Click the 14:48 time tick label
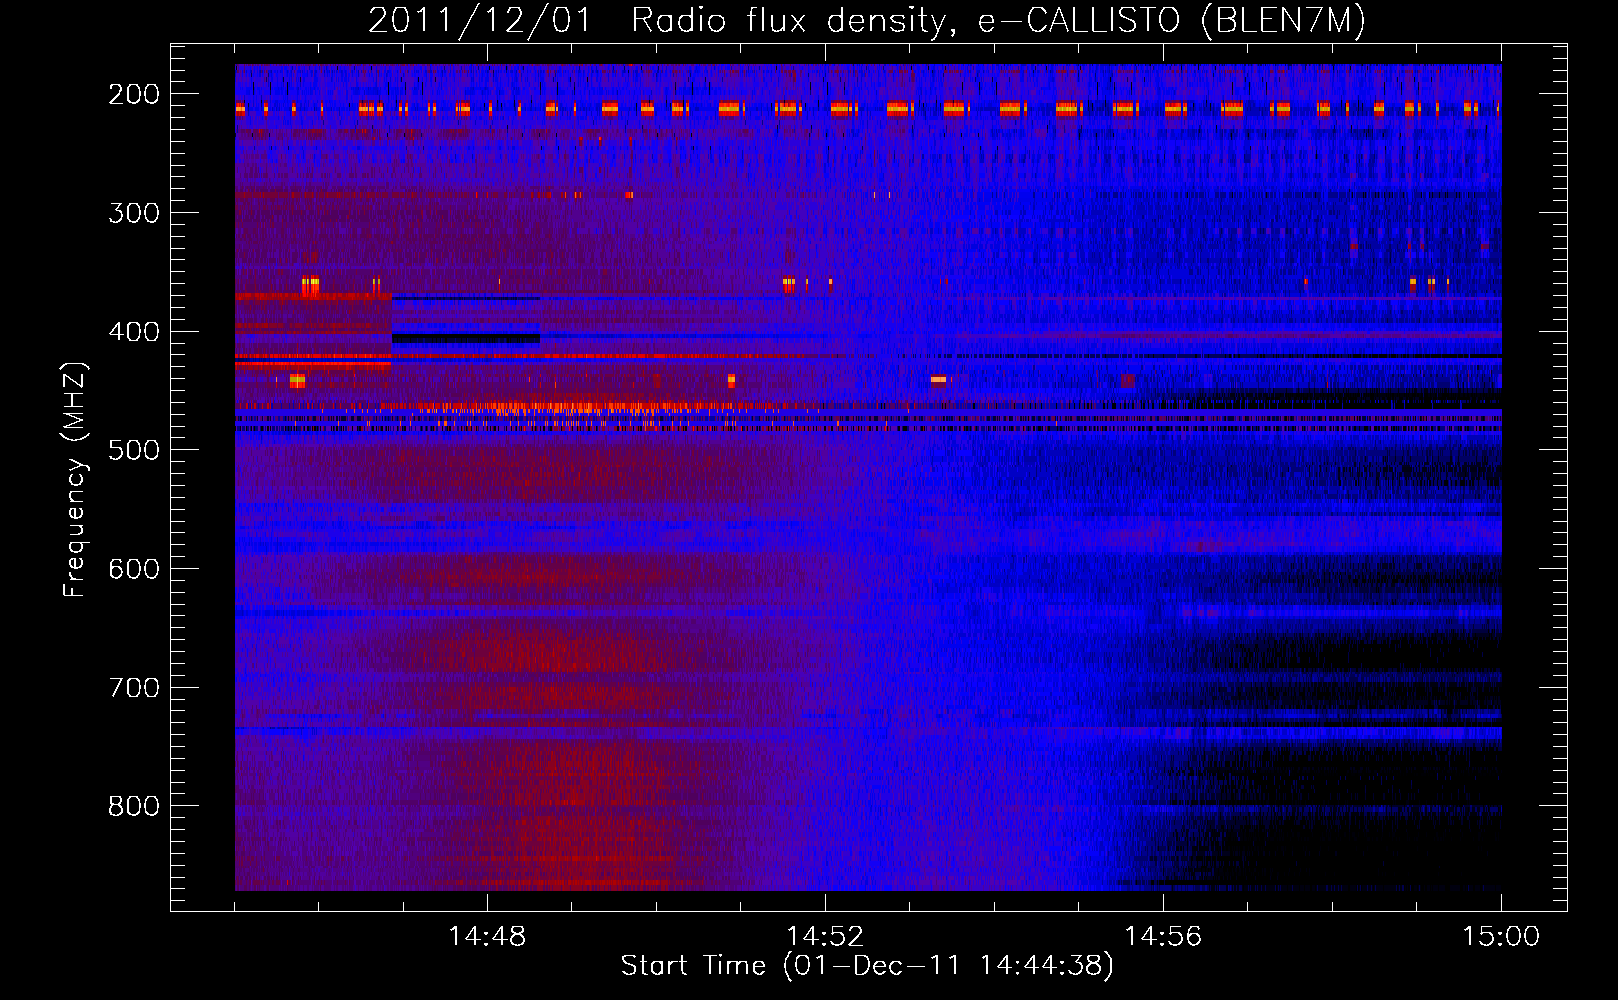This screenshot has width=1618, height=1000. click(487, 937)
